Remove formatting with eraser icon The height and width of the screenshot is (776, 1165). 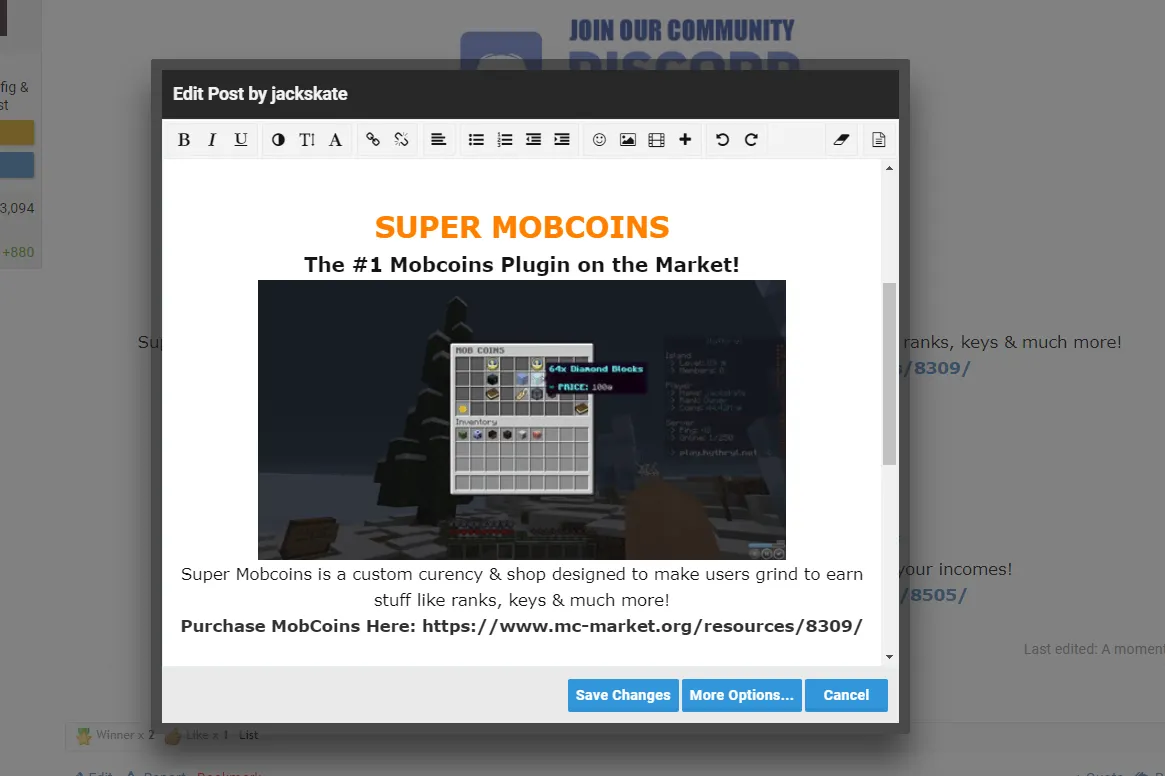[841, 140]
